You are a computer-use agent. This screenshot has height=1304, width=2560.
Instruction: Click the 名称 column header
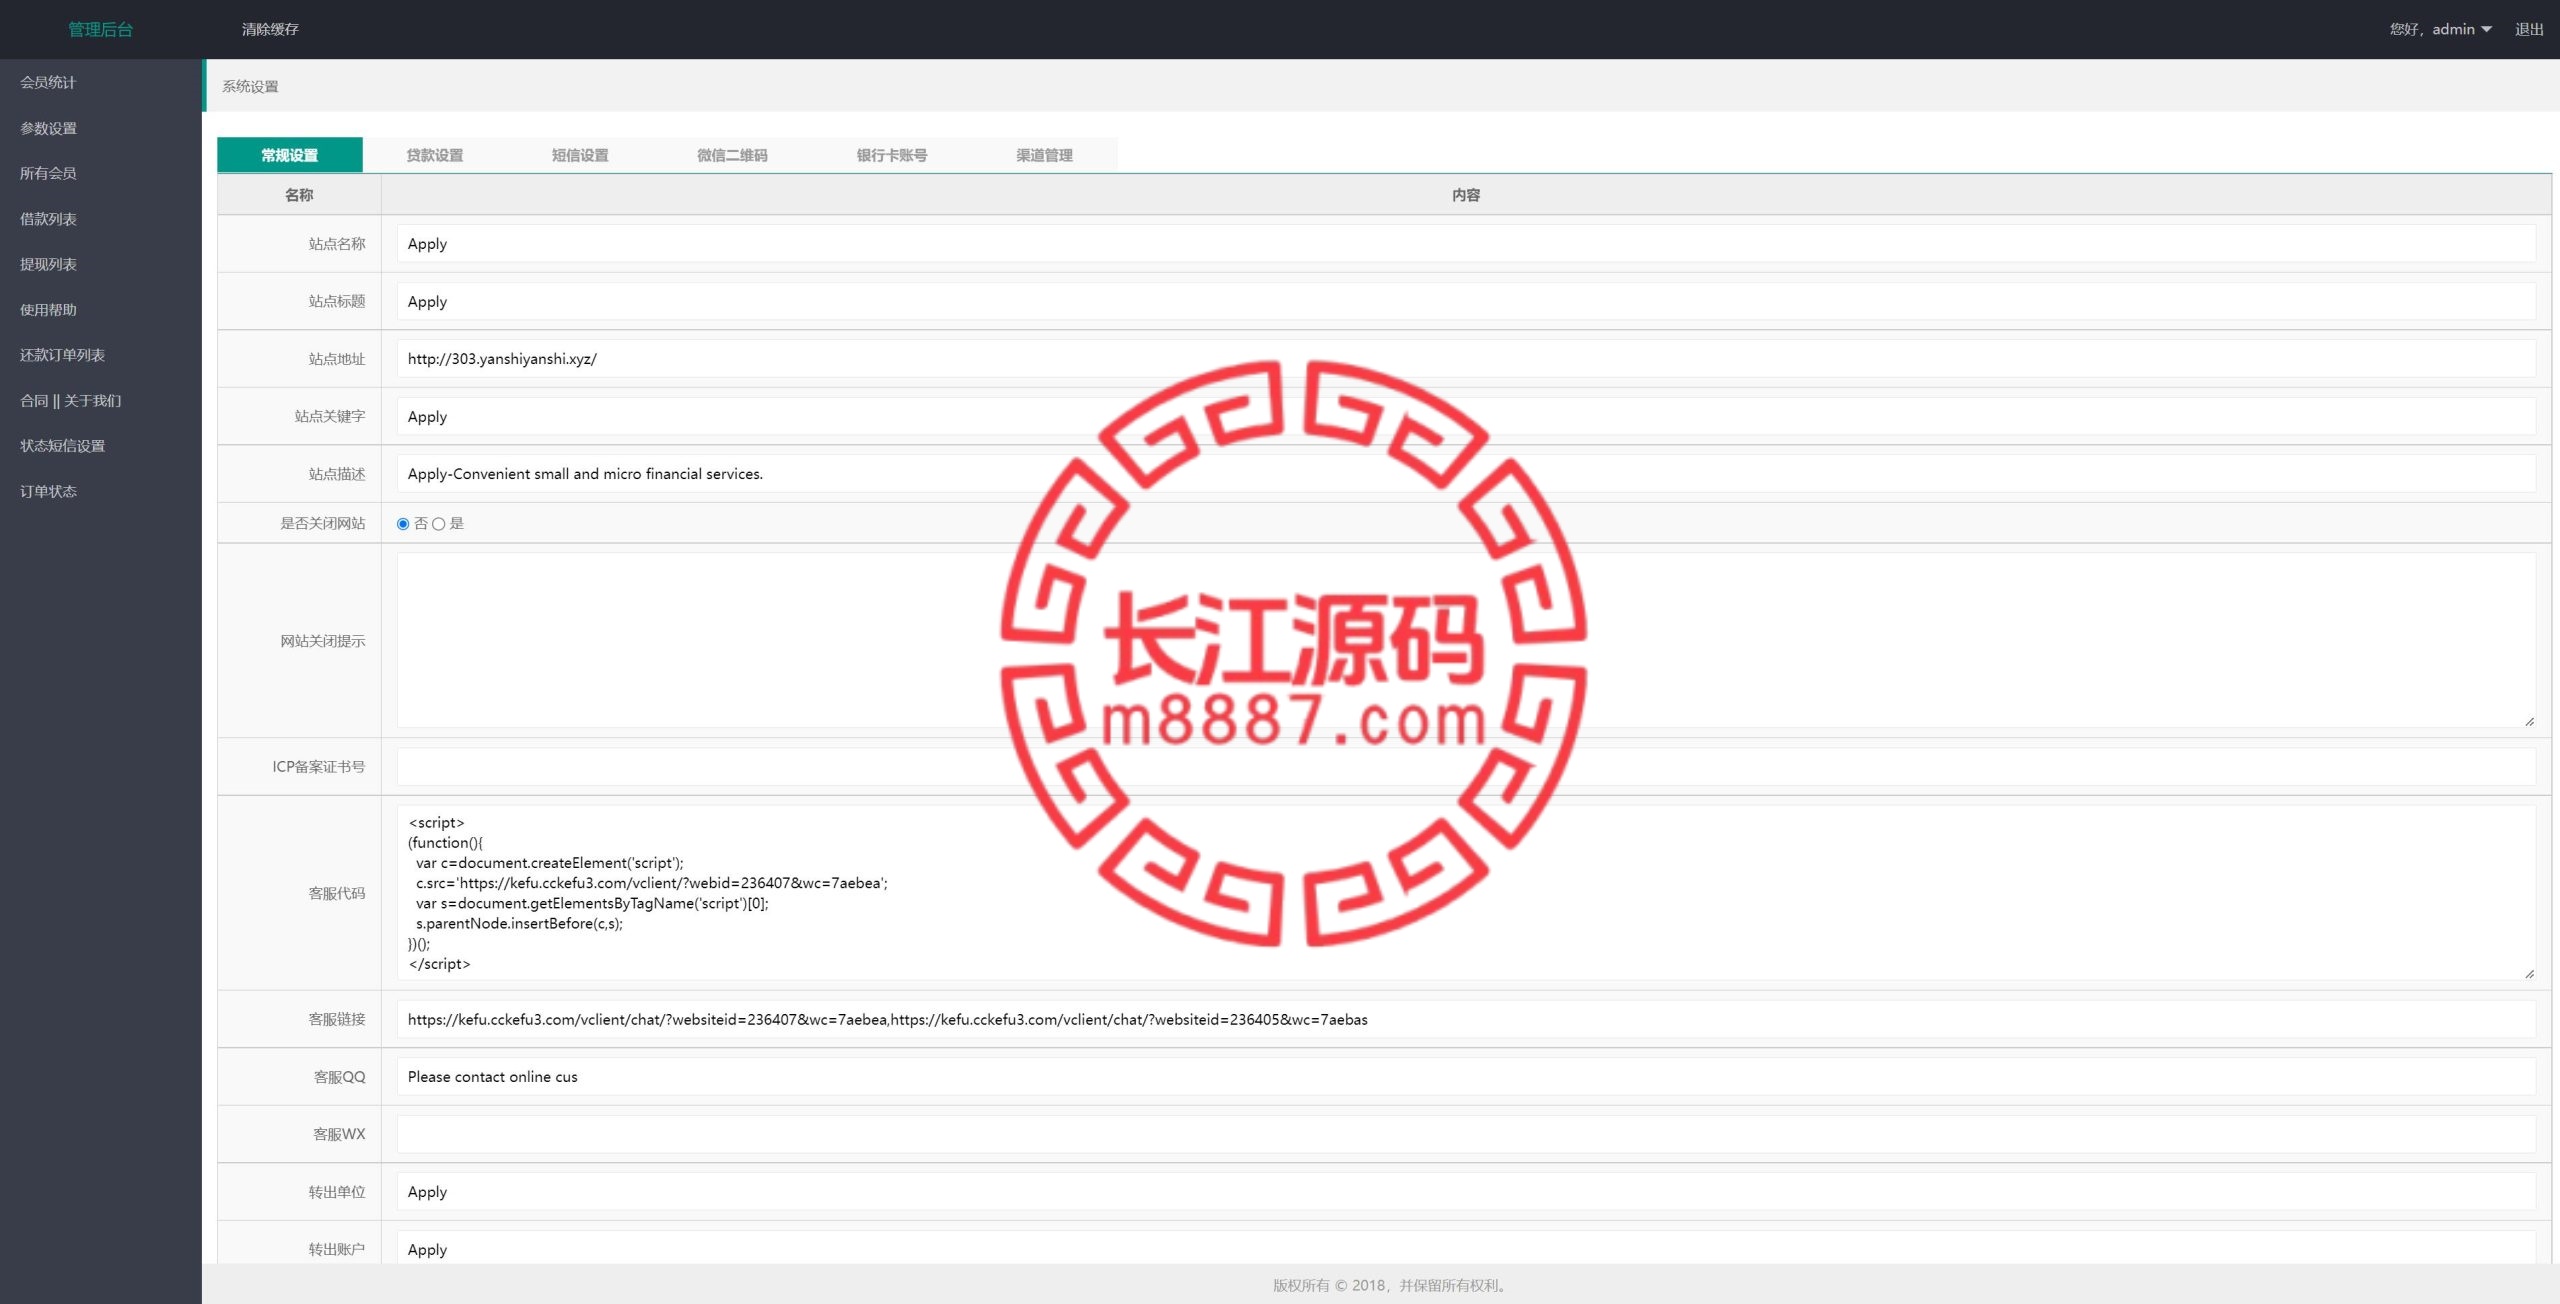click(x=299, y=195)
